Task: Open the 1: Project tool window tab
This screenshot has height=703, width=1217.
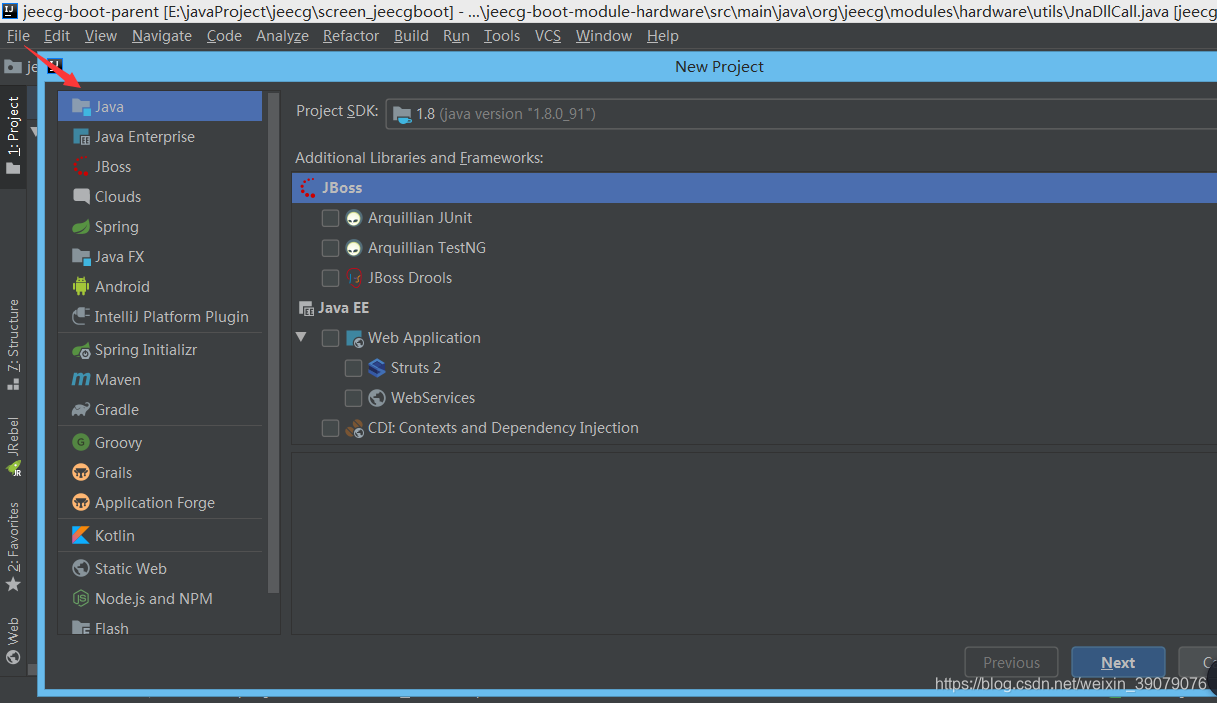Action: (x=14, y=136)
